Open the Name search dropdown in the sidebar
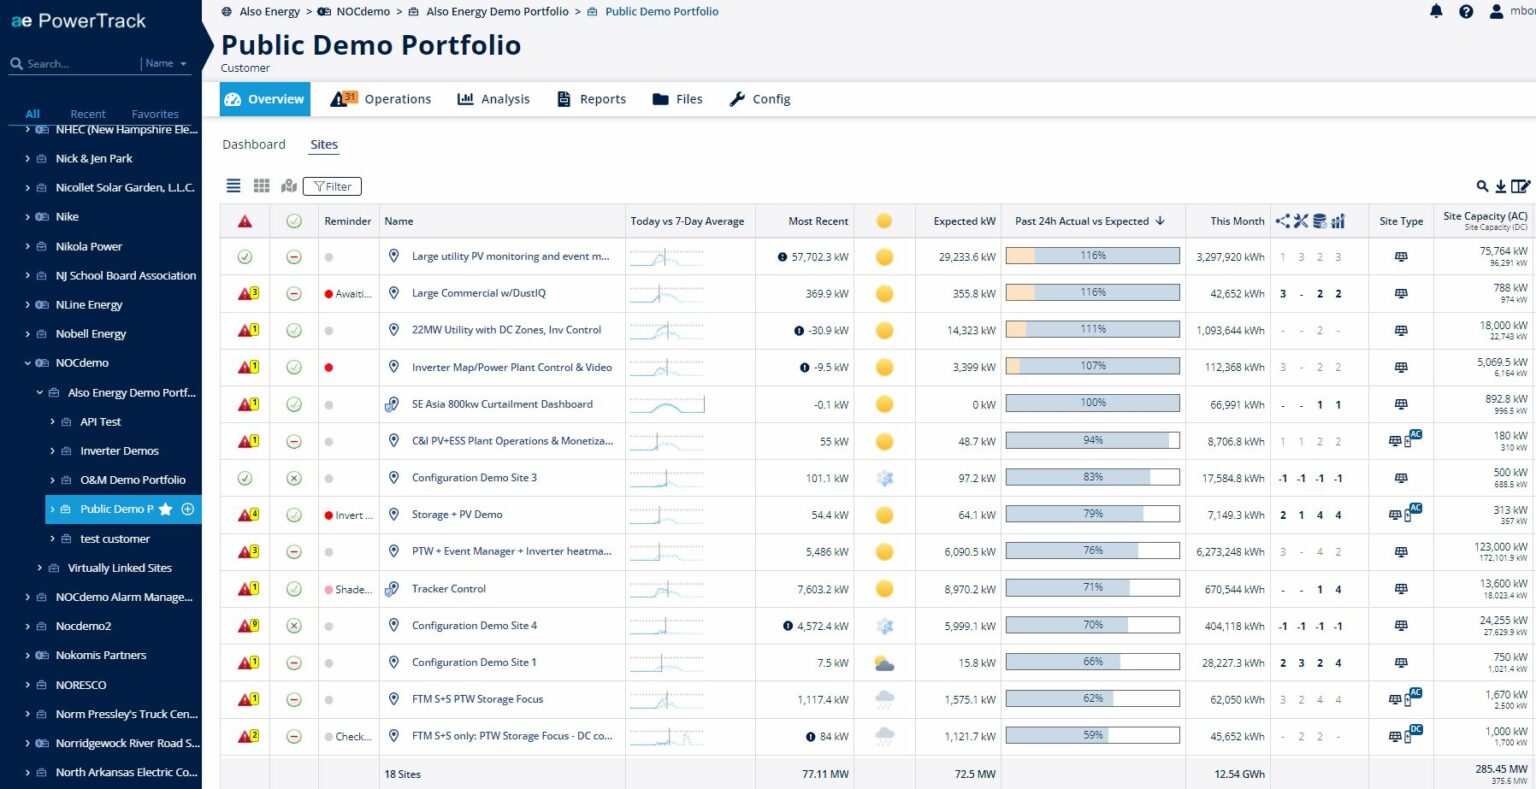 pos(165,63)
